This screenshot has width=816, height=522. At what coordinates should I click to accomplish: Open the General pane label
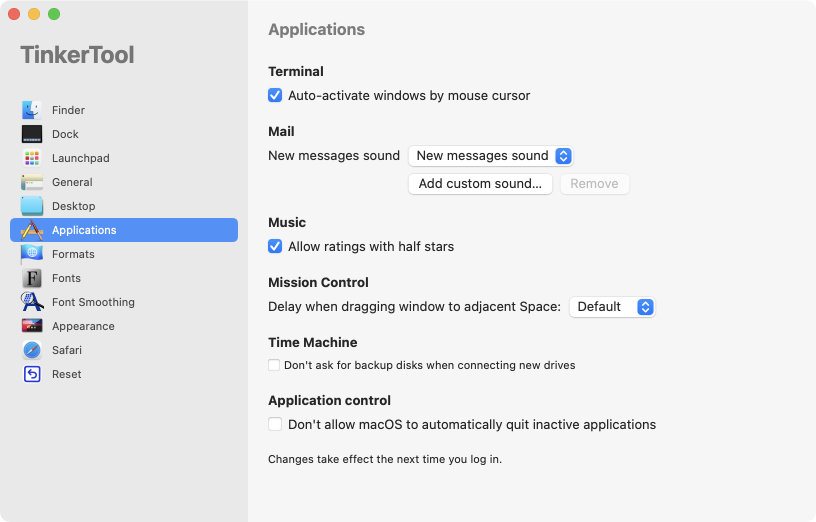click(x=72, y=182)
